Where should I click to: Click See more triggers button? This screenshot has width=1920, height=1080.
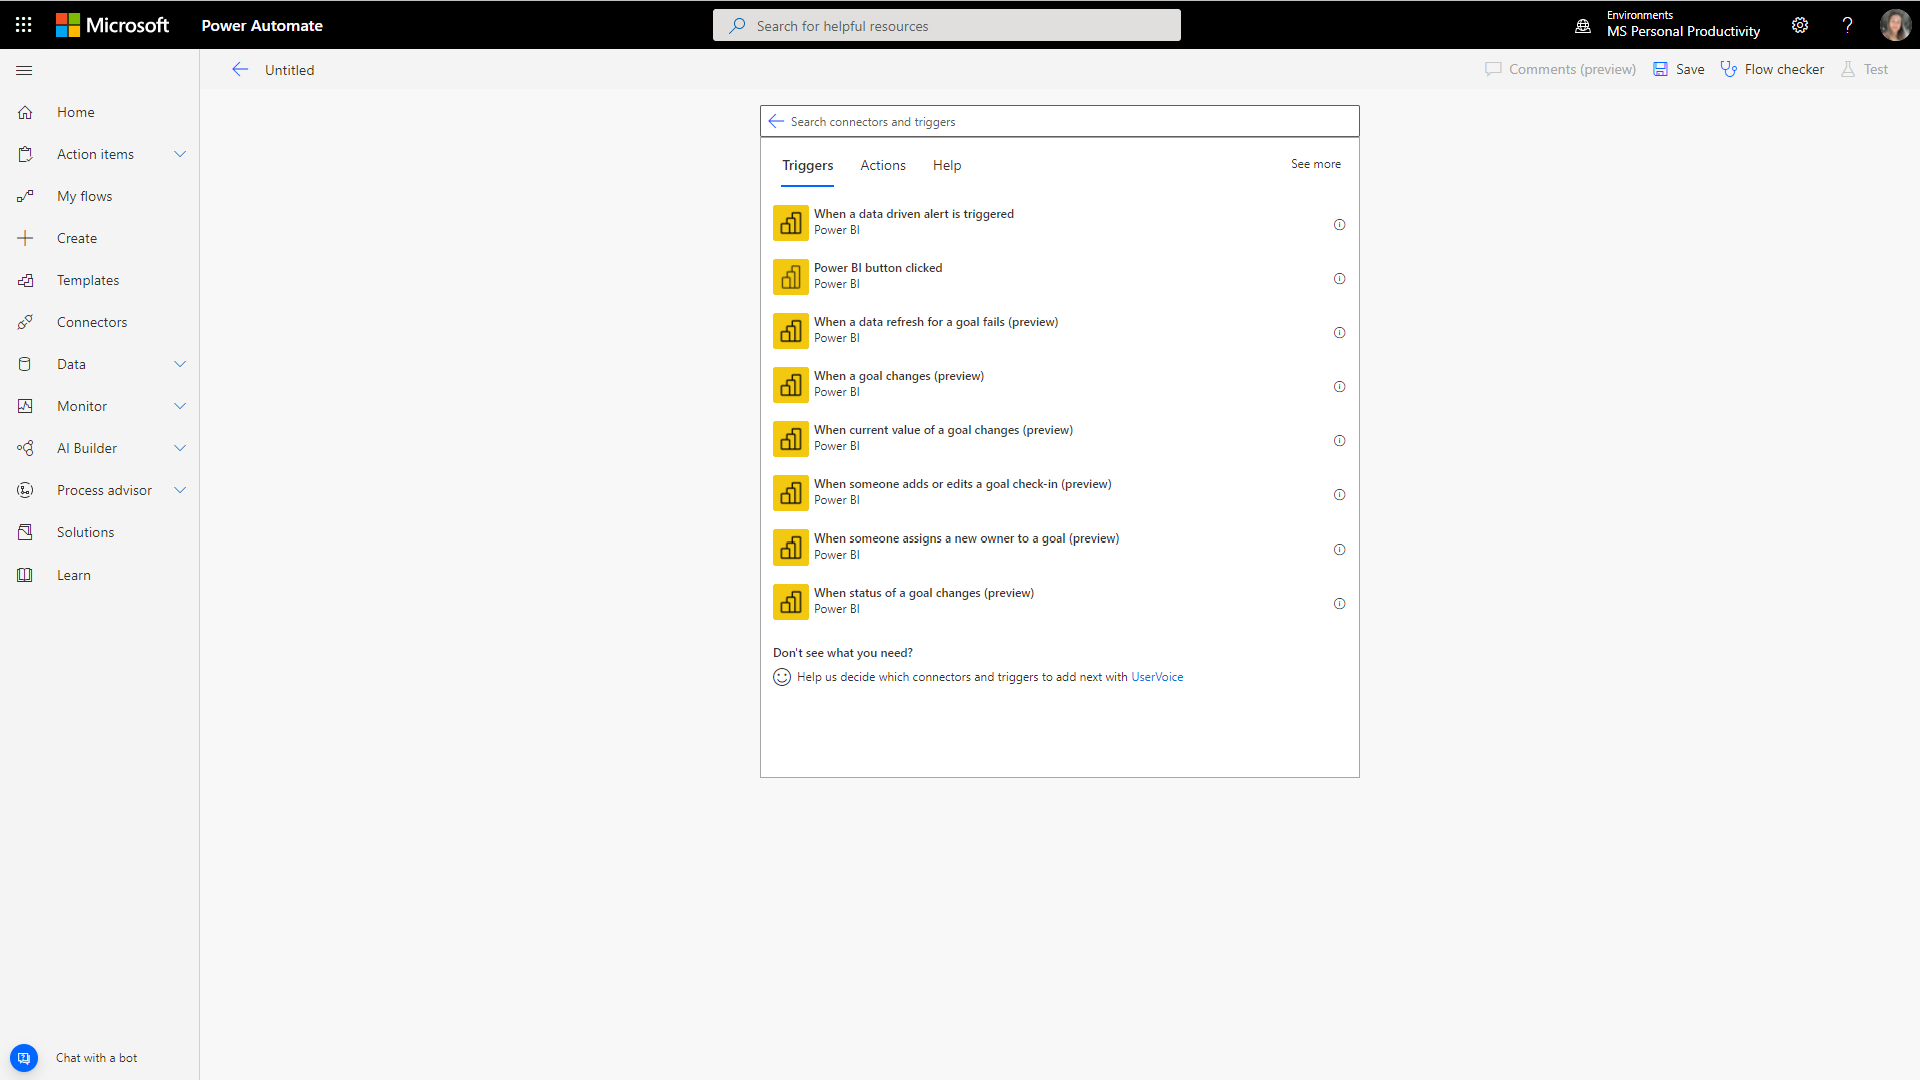[x=1315, y=164]
